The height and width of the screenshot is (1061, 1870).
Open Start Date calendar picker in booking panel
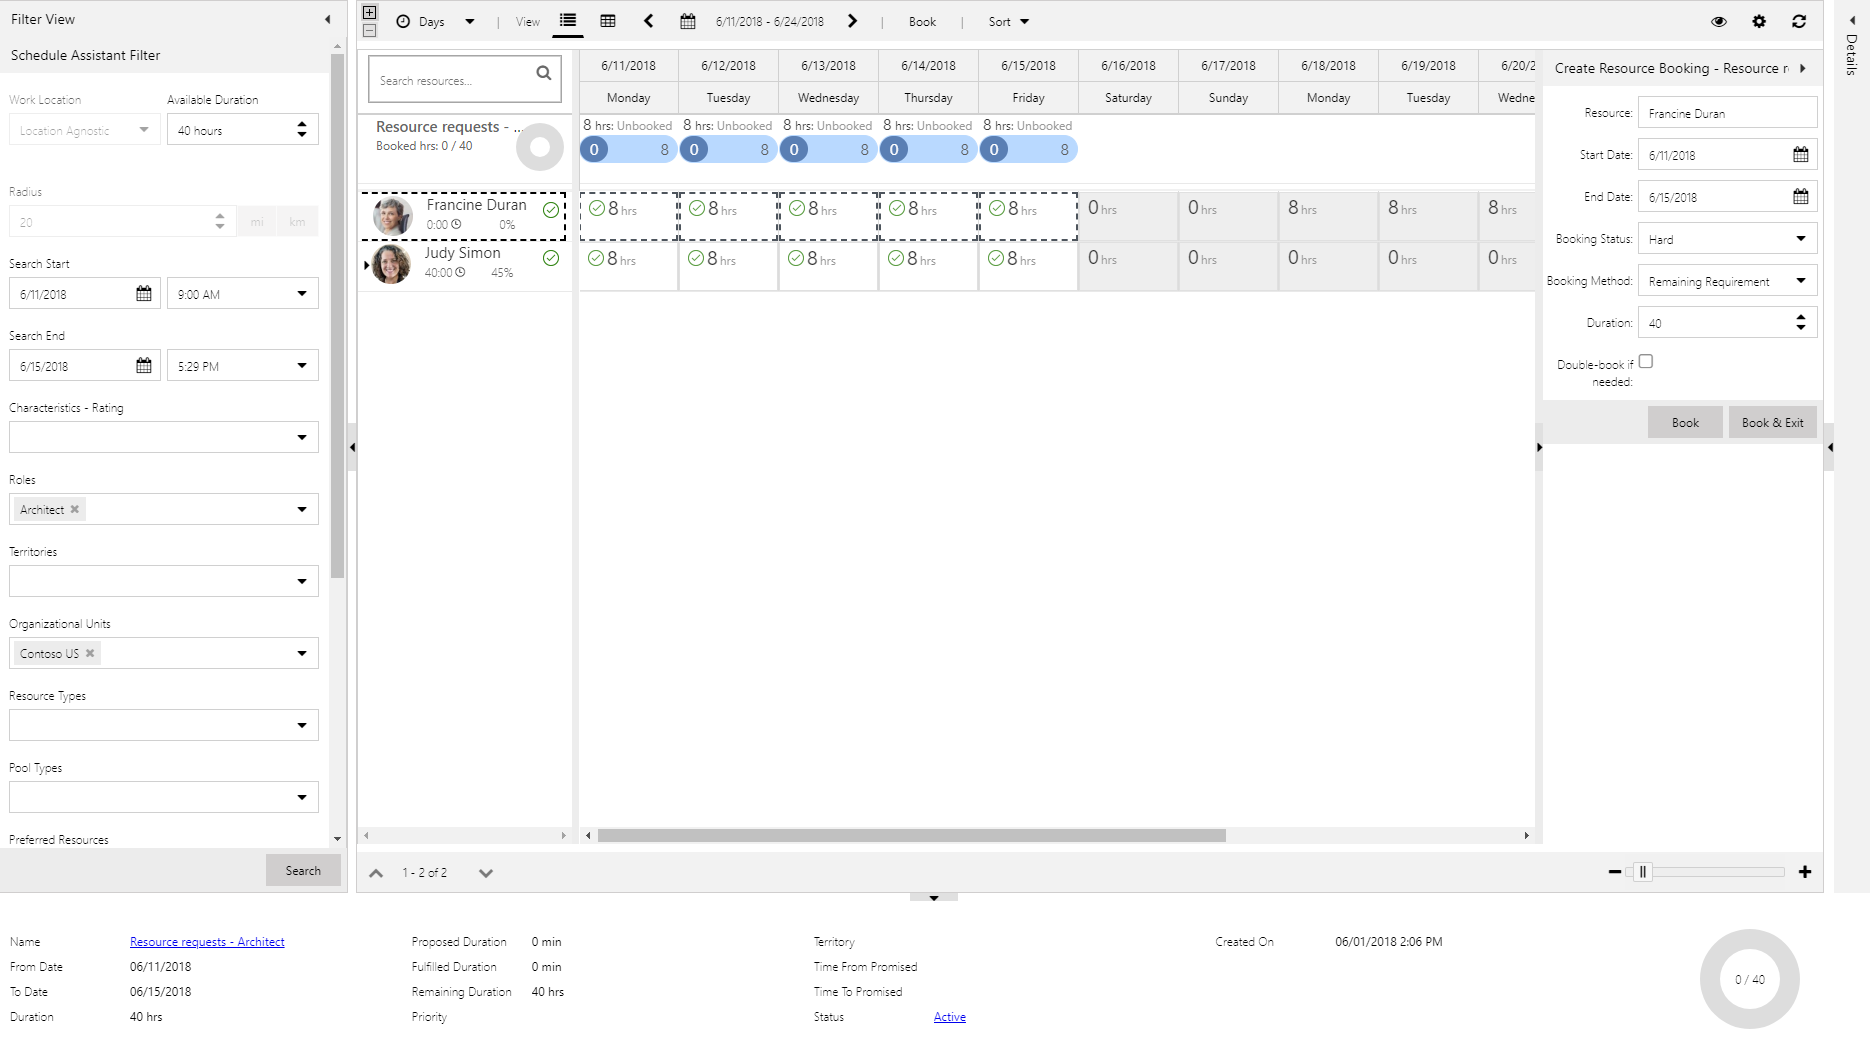tap(1800, 155)
